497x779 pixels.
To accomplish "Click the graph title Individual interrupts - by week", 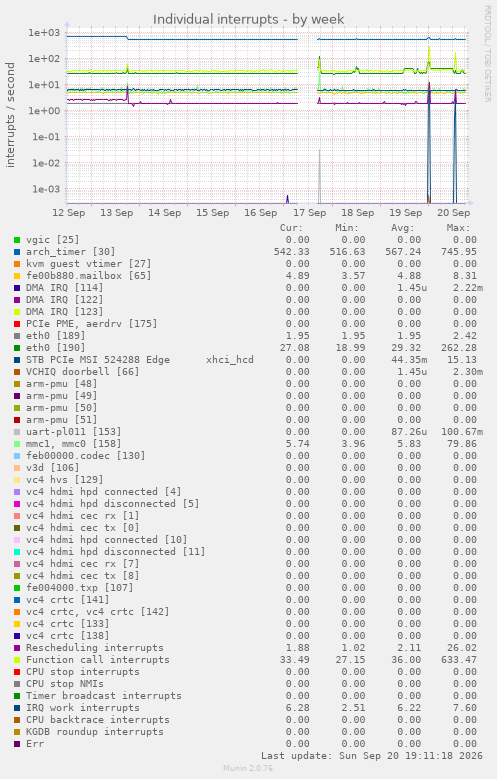I will click(x=248, y=19).
